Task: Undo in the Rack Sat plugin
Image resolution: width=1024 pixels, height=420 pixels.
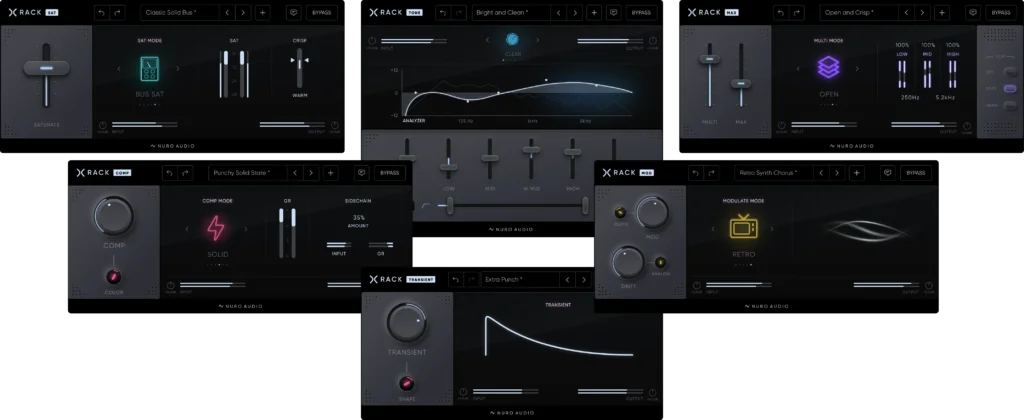Action: pyautogui.click(x=102, y=13)
